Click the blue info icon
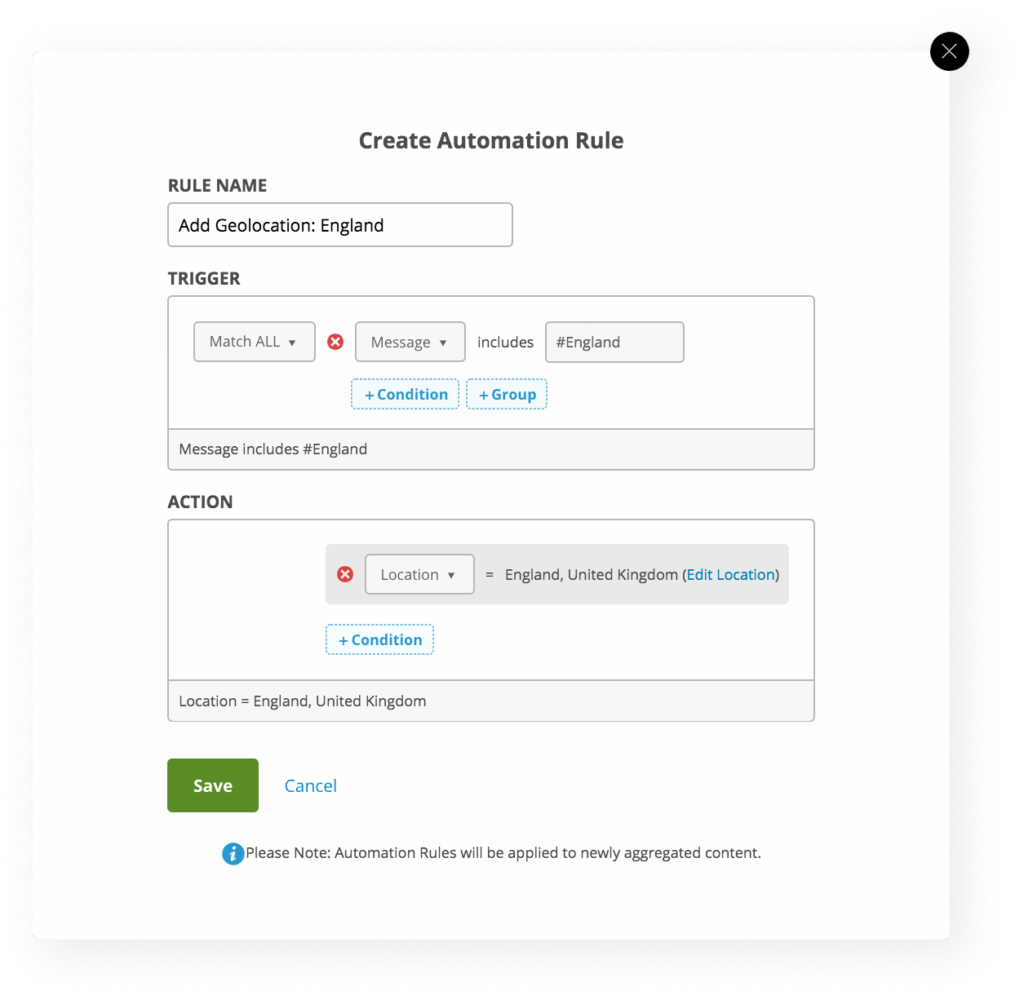 tap(232, 853)
